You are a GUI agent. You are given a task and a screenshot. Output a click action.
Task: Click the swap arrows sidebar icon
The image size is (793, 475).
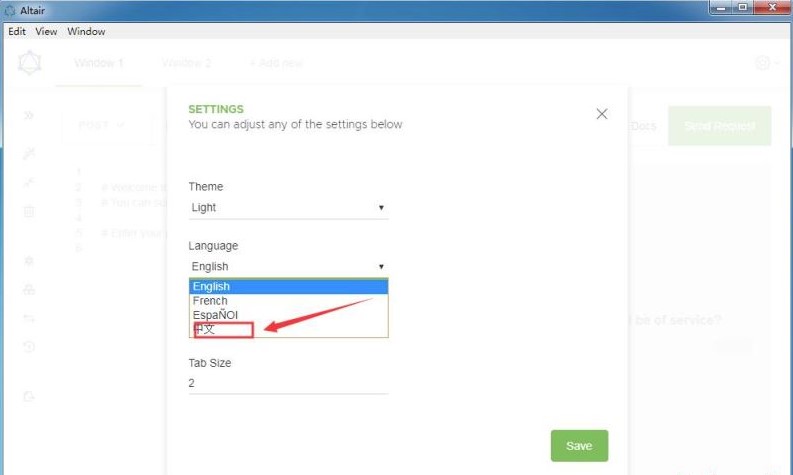click(29, 318)
